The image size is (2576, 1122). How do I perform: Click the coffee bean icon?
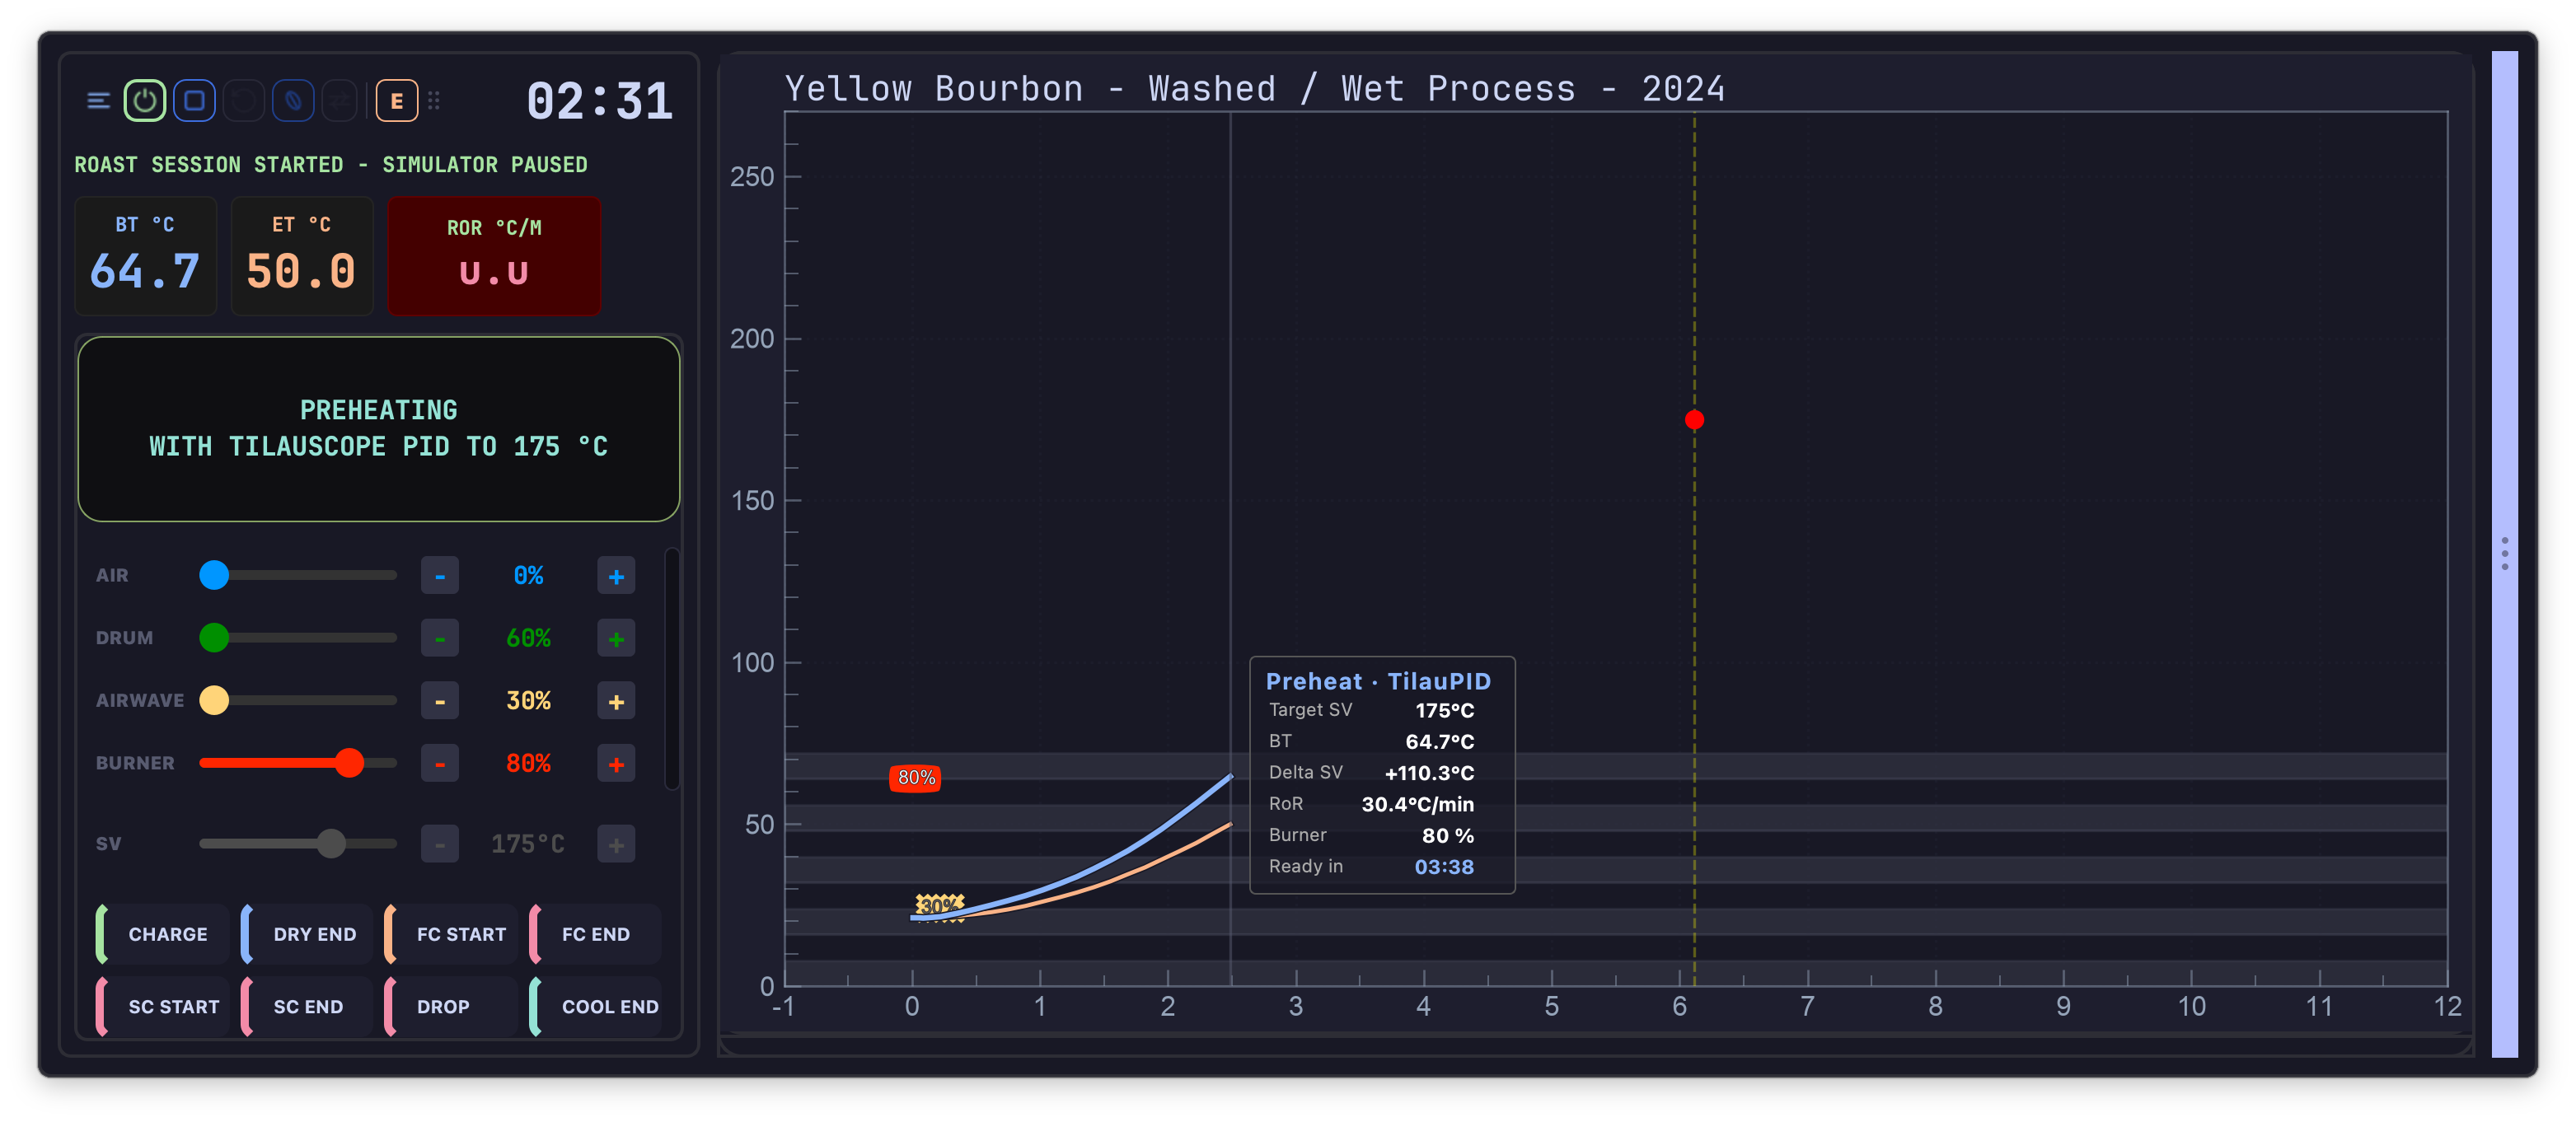pos(293,101)
